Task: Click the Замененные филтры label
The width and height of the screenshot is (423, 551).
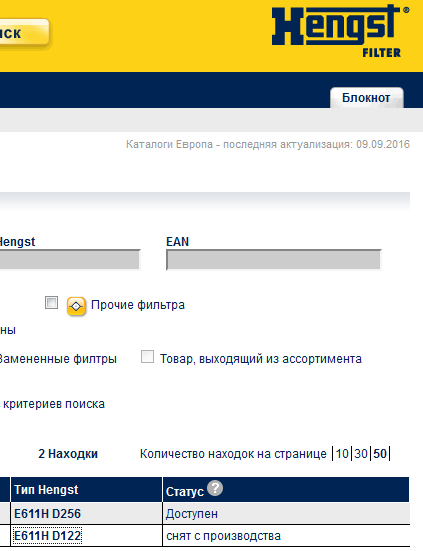Action: click(x=58, y=359)
